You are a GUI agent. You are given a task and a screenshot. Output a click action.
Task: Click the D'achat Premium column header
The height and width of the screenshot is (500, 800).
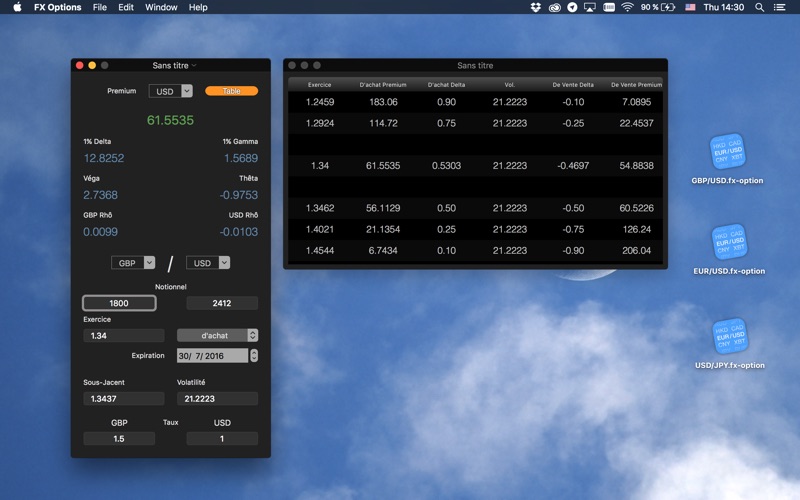[383, 85]
